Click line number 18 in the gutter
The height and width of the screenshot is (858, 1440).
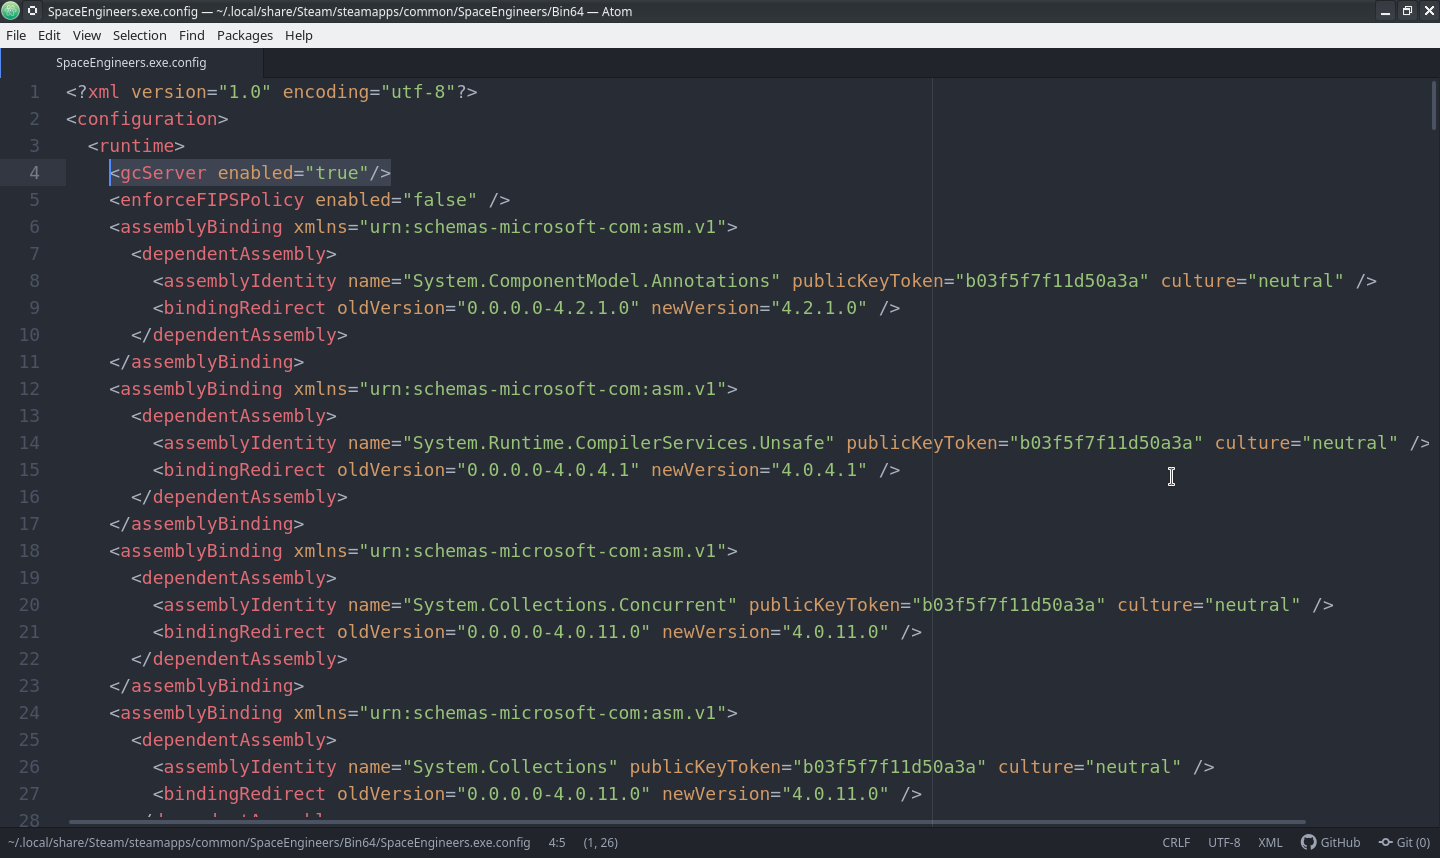coord(29,551)
